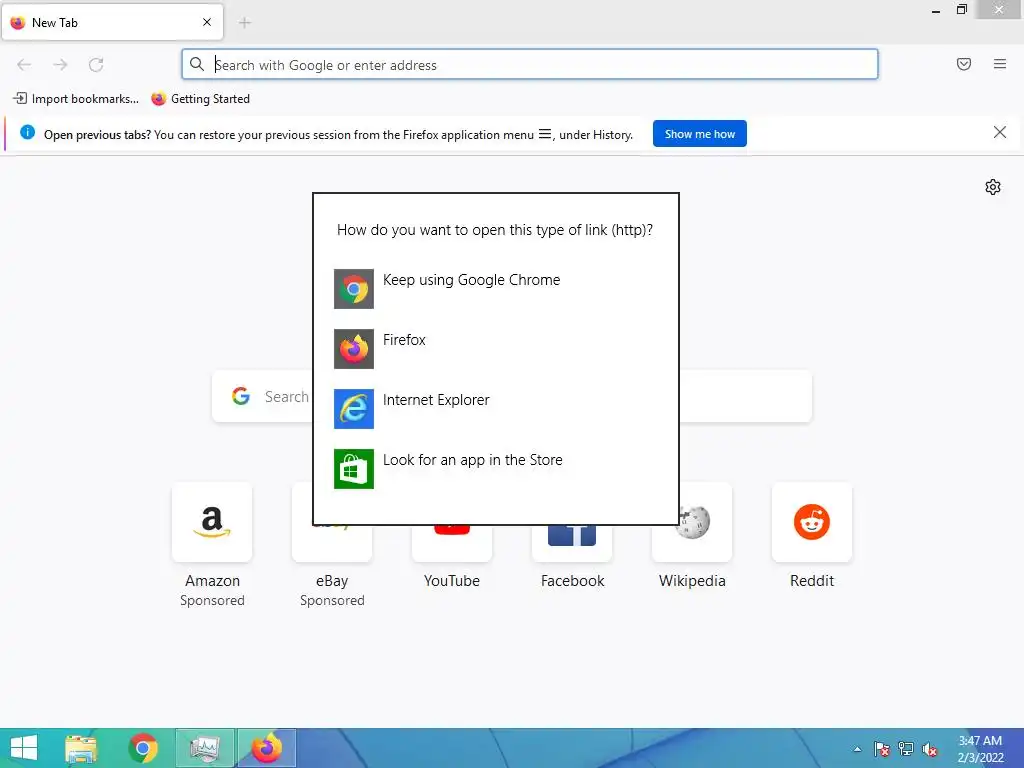Screen dimensions: 1024x768
Task: Click the Show me how button
Action: tap(699, 134)
